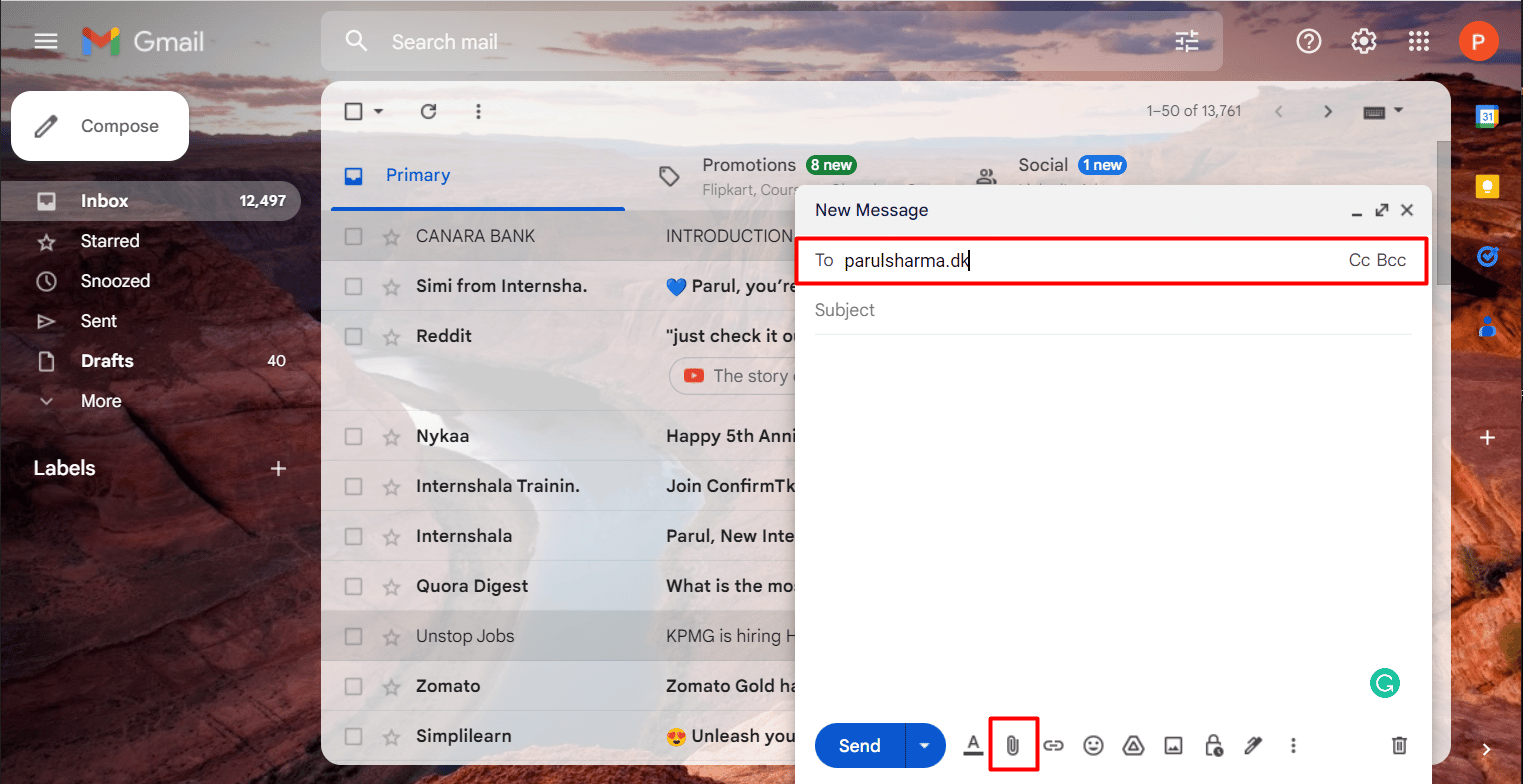Click the Compose button

tap(100, 126)
